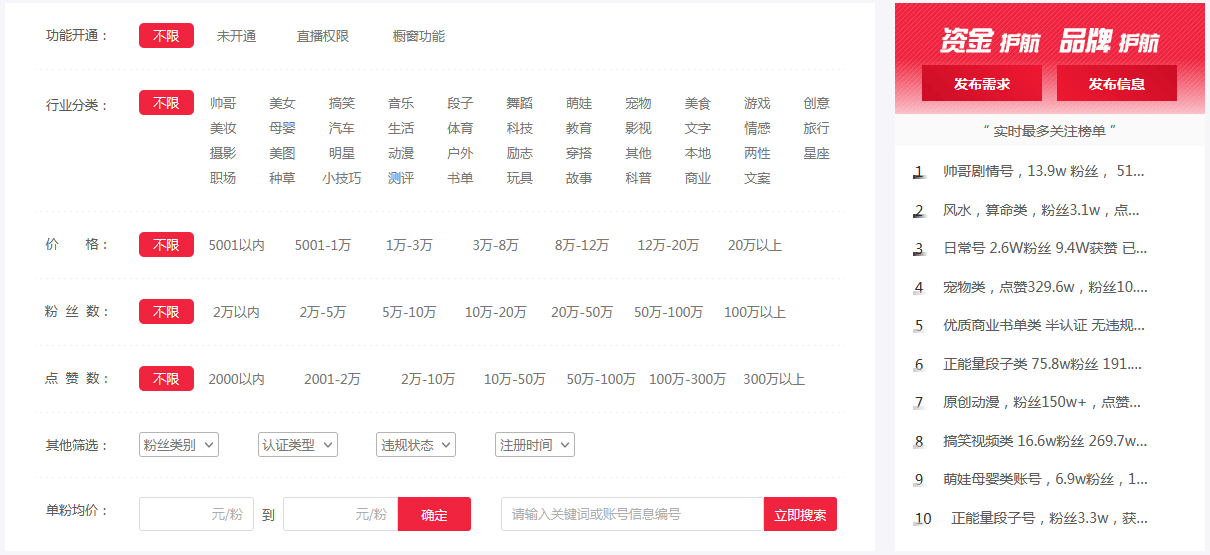
Task: Choose the 商业 category
Action: pyautogui.click(x=698, y=178)
